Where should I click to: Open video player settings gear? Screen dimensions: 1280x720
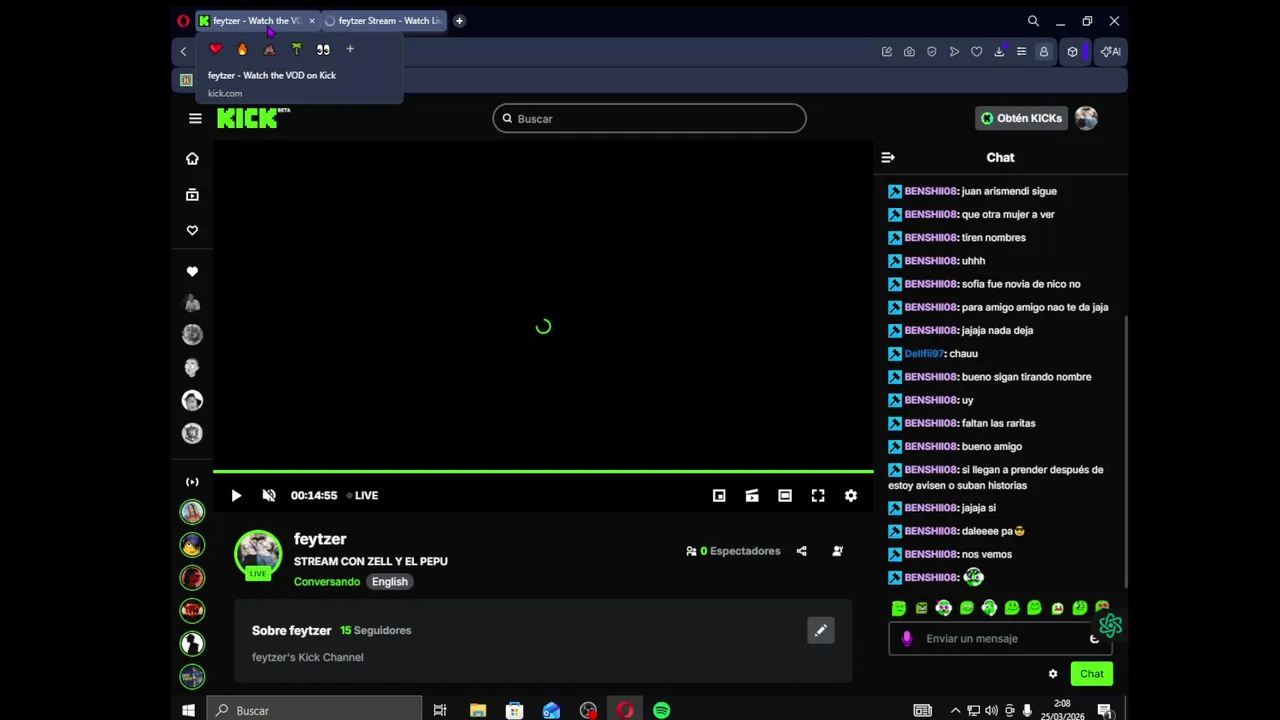click(851, 495)
